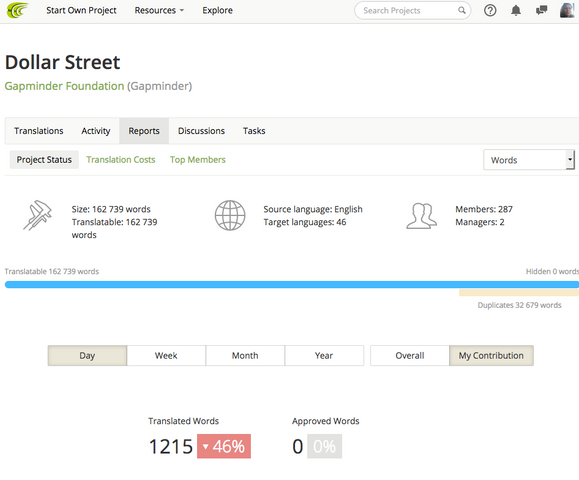Open the notifications bell icon
This screenshot has width=579, height=480.
(x=516, y=11)
